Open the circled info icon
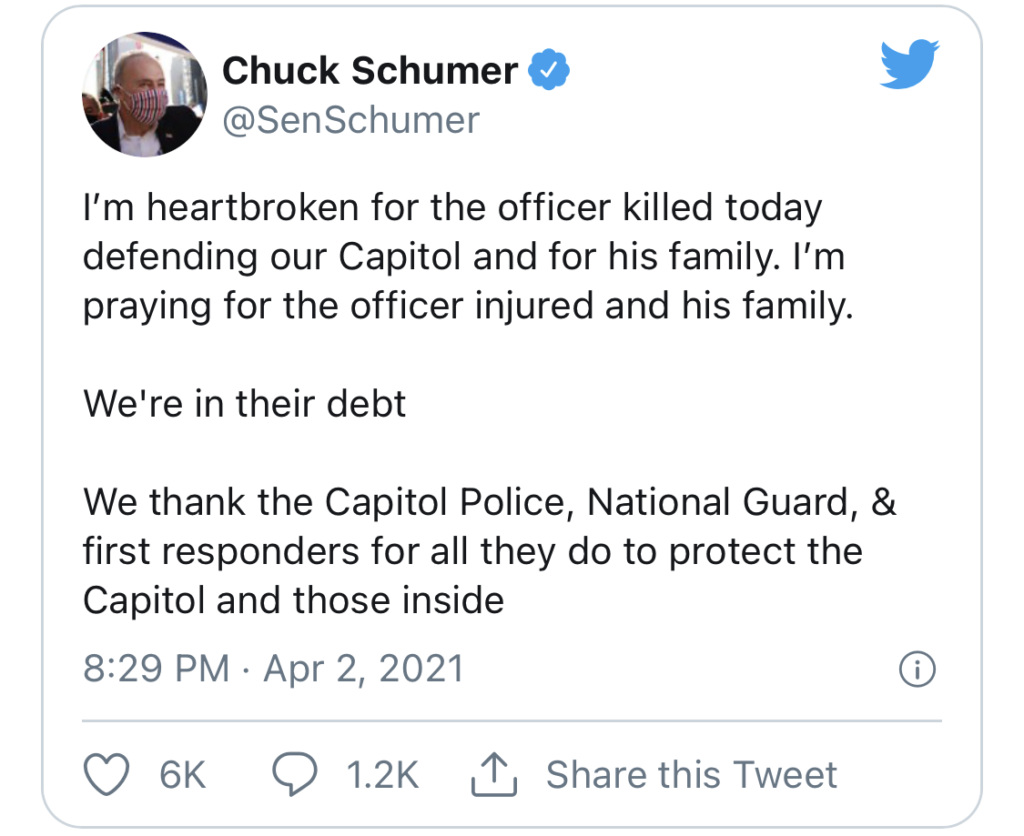 tap(918, 669)
